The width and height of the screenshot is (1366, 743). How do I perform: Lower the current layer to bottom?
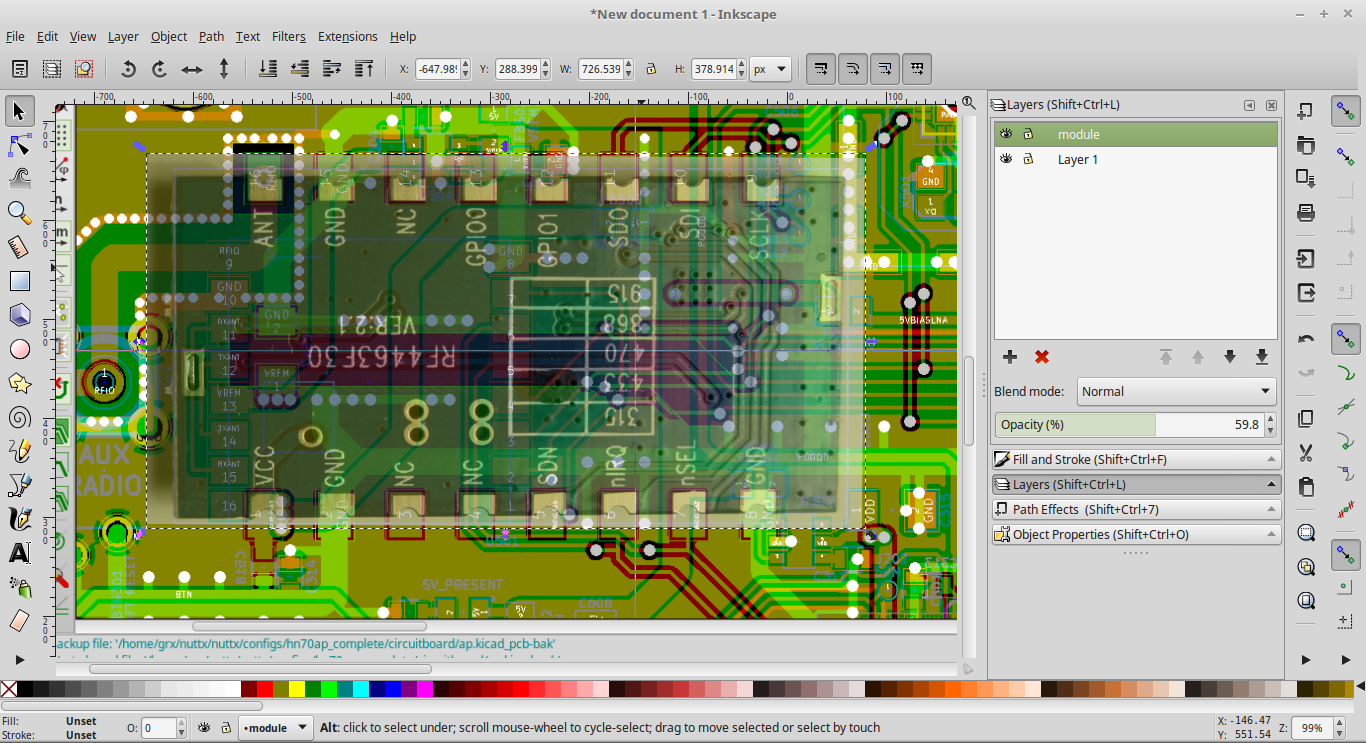click(x=1262, y=357)
